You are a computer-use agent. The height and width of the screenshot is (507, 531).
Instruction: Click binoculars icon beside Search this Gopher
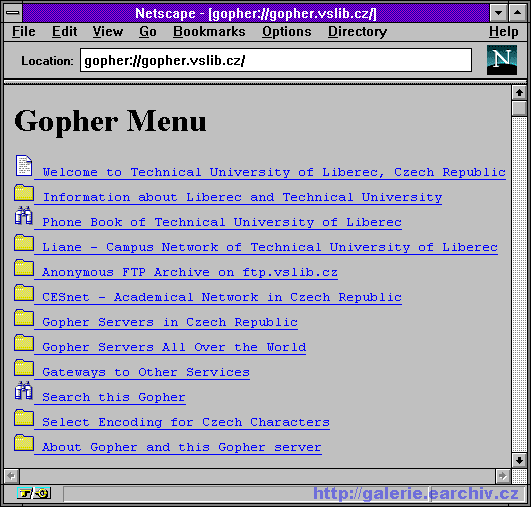point(23,390)
